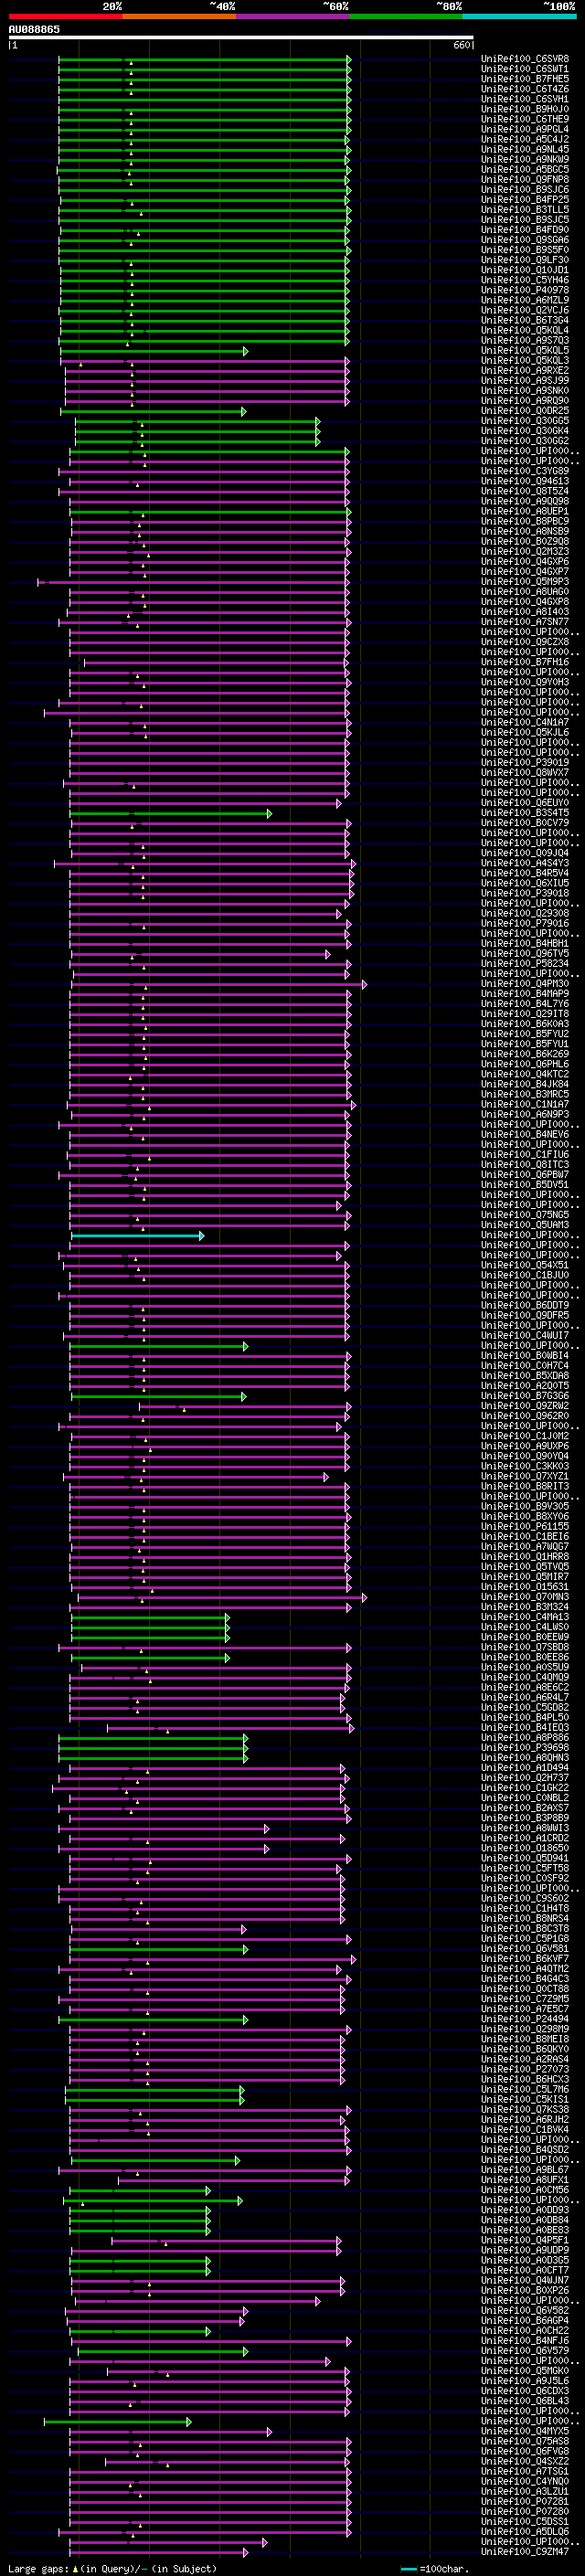Viewport: 585px width, 2576px height.
Task: Click the green alignment bar for UniRef100_C6SVR8
Action: coord(205,60)
